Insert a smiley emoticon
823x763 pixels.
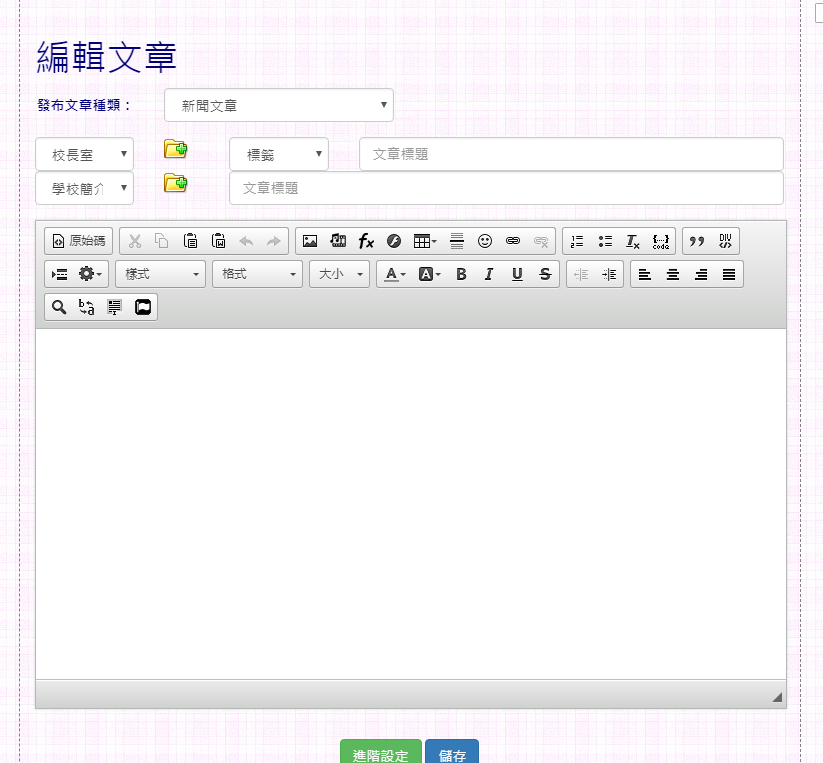pos(485,241)
